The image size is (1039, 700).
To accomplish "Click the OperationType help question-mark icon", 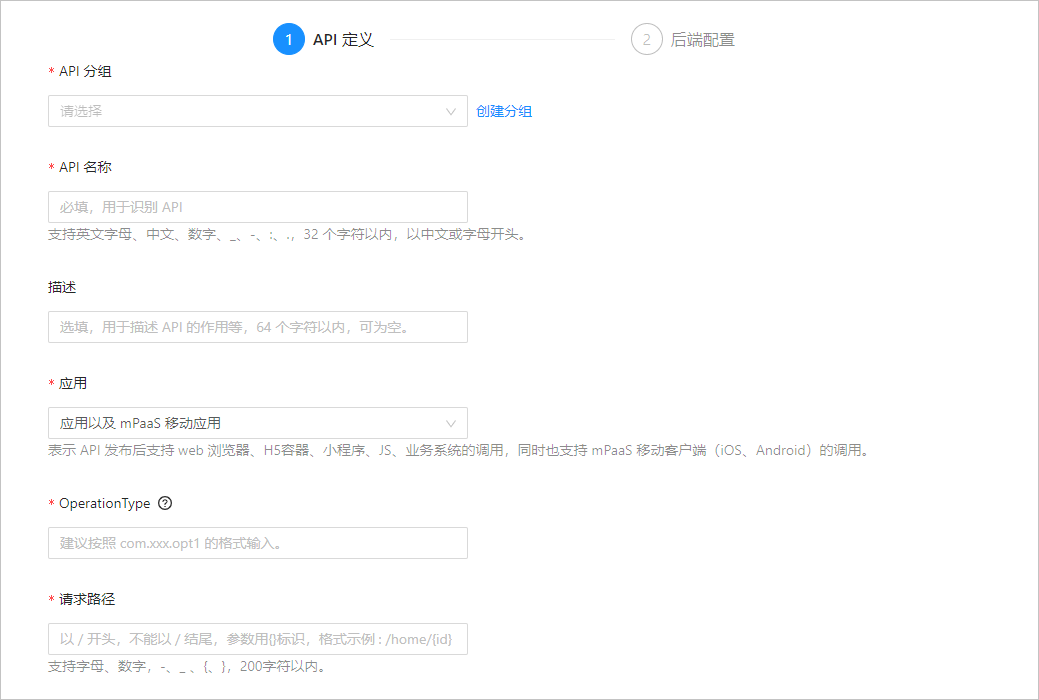I will 165,503.
